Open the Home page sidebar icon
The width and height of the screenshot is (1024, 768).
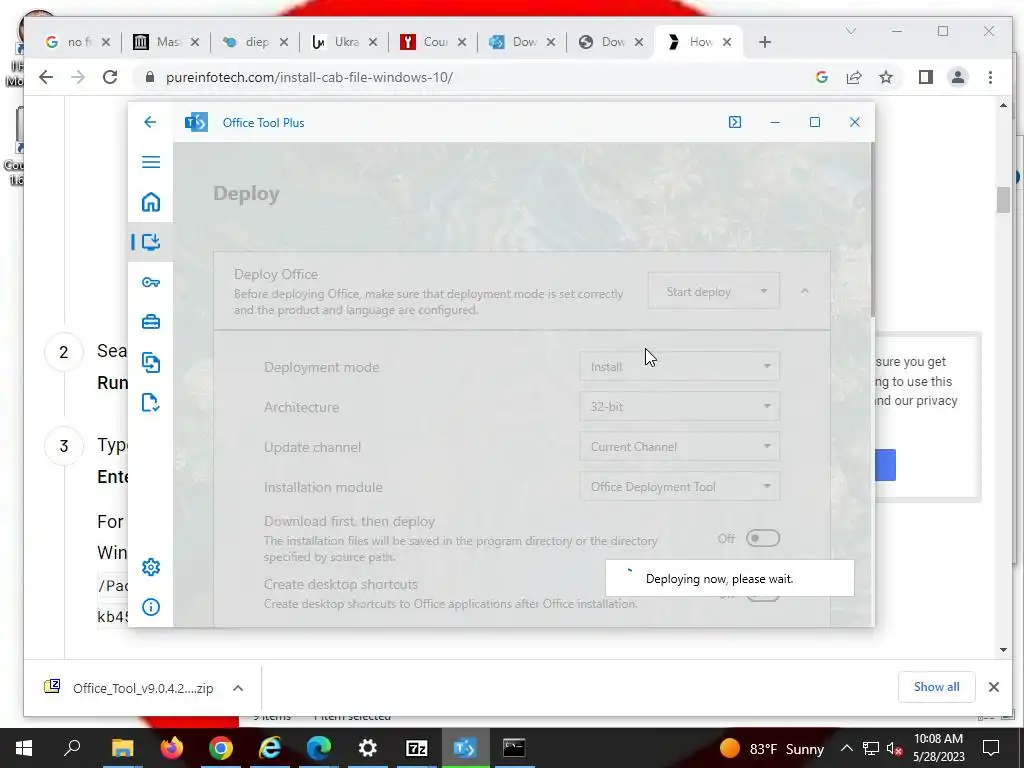tap(151, 202)
